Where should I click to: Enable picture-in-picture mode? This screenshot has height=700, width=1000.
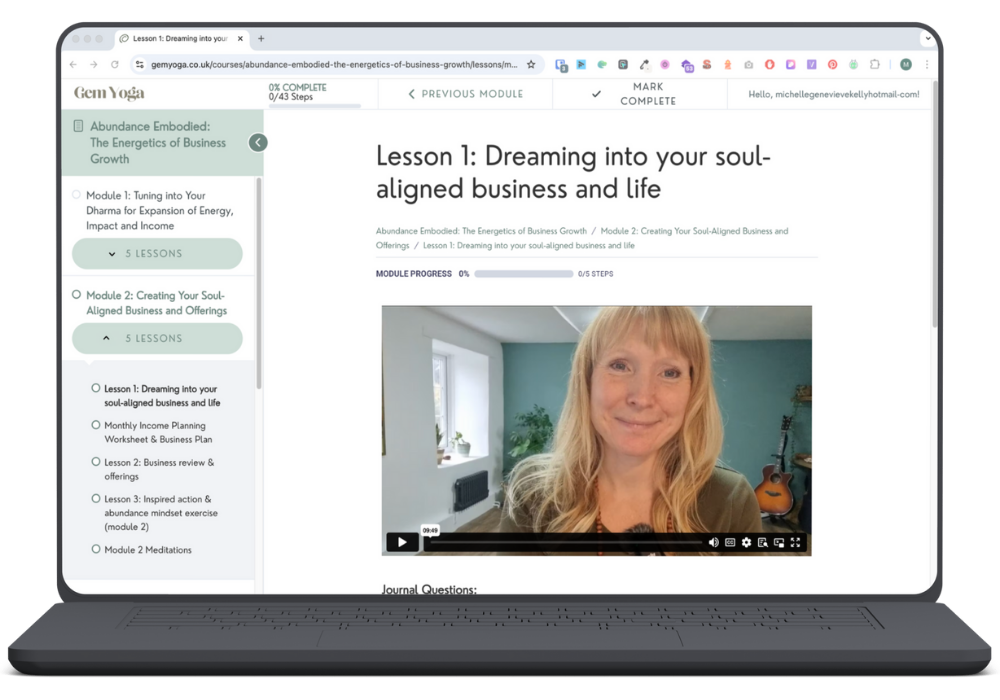(x=779, y=542)
